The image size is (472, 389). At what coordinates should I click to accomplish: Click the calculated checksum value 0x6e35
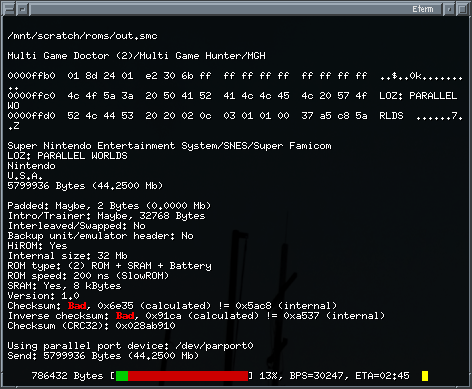coord(115,306)
